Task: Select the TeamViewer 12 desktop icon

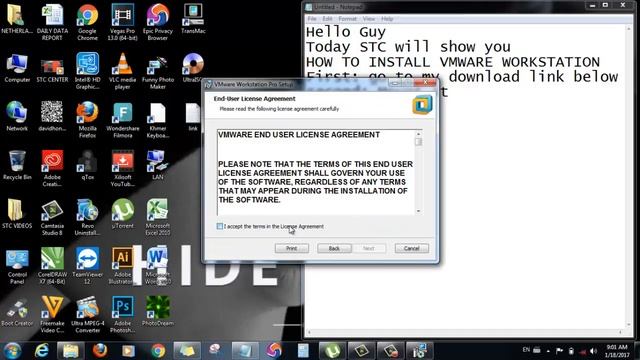Action: click(87, 266)
